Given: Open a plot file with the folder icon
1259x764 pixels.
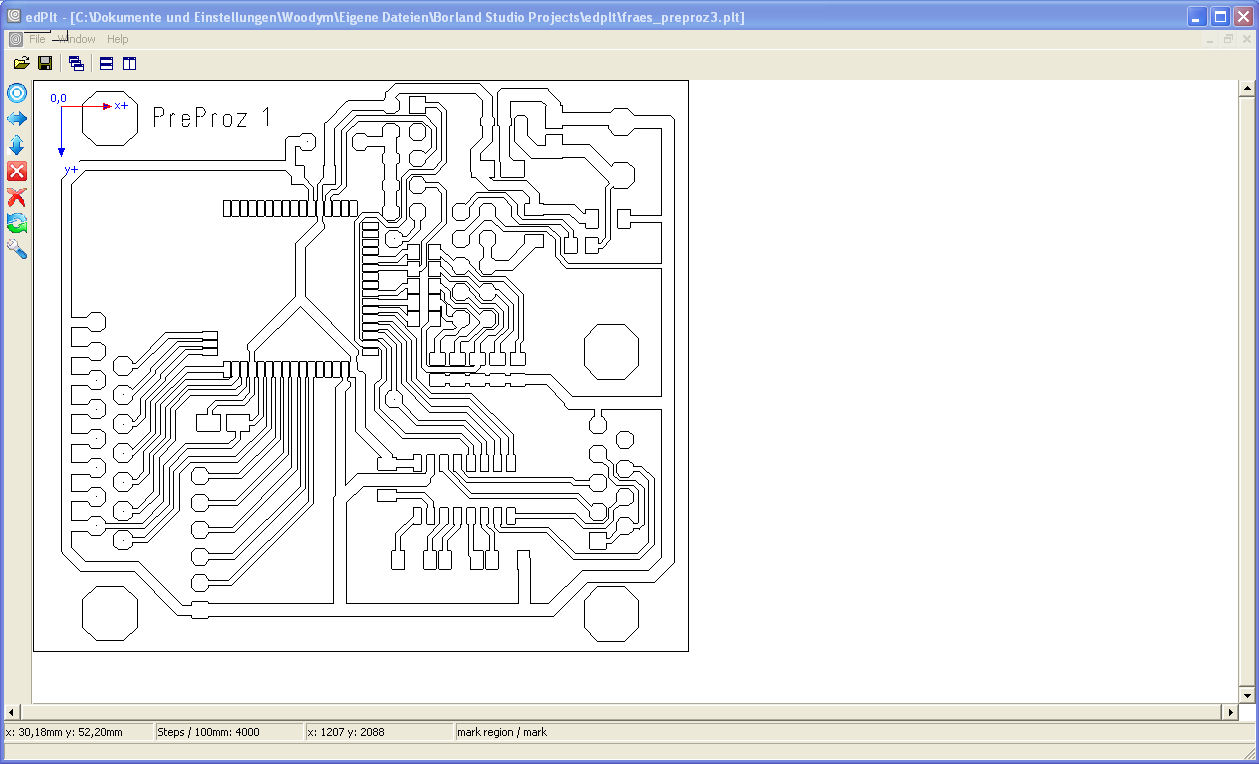Looking at the screenshot, I should [21, 63].
